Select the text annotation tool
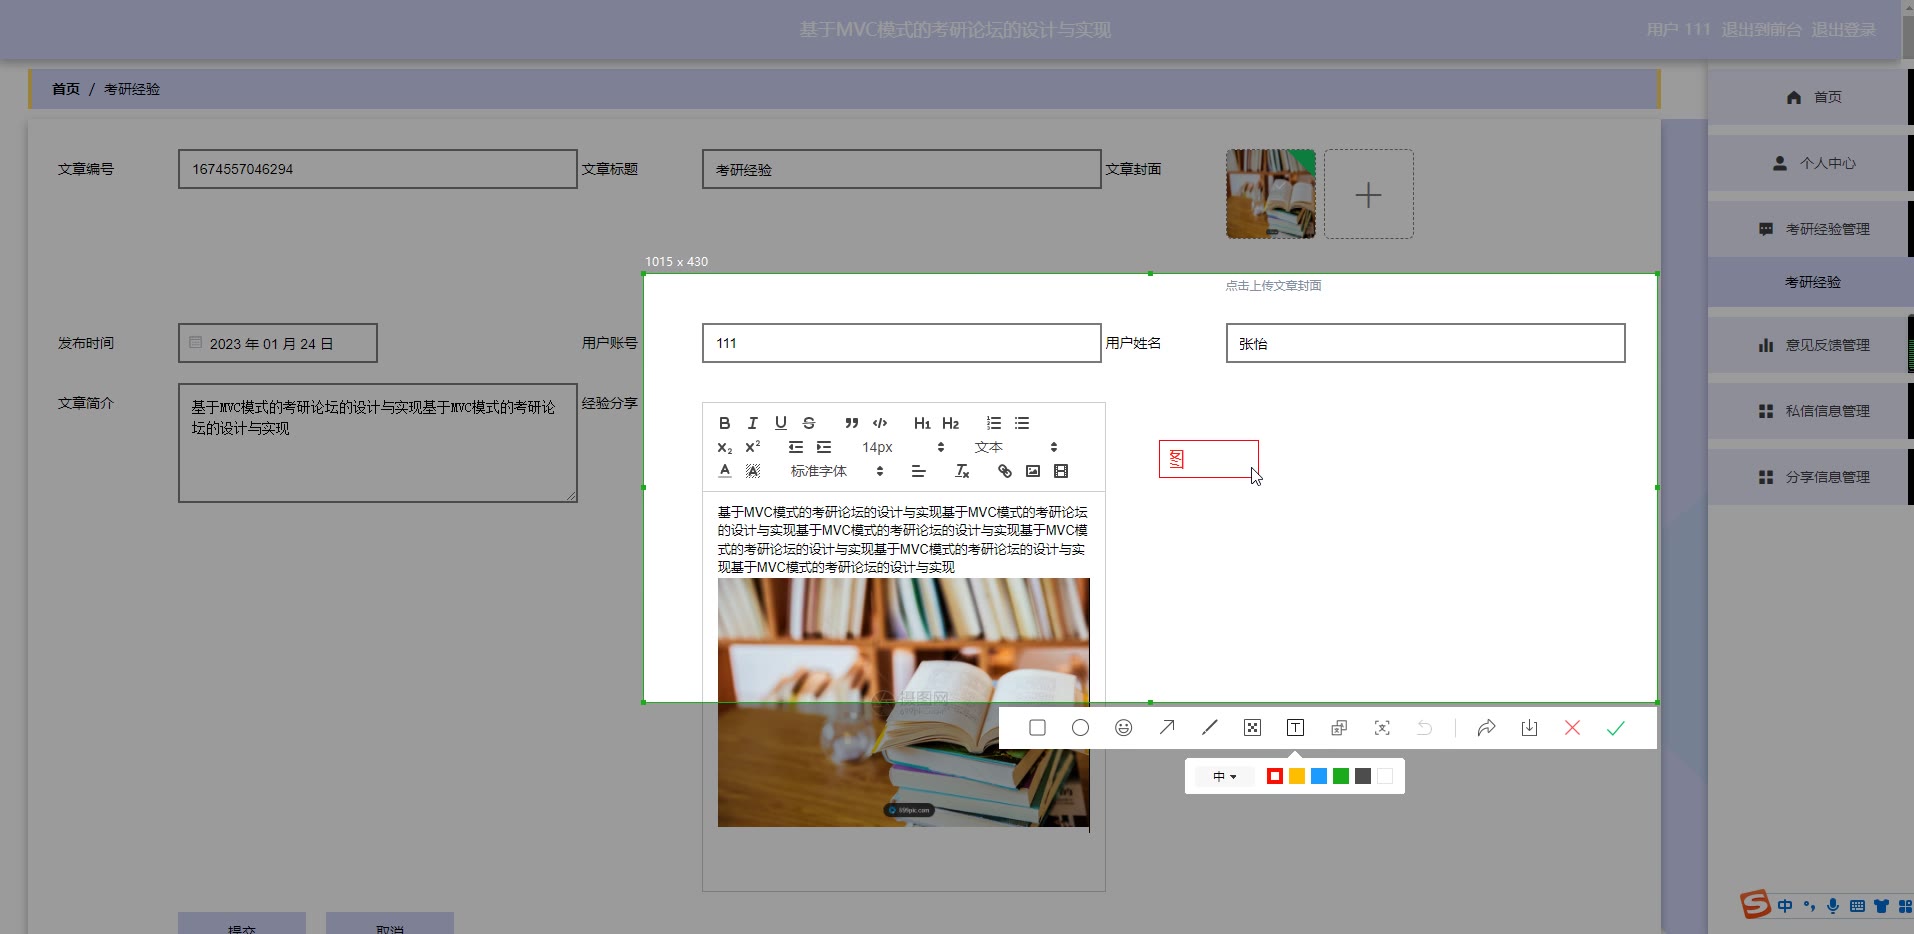The width and height of the screenshot is (1914, 934). click(x=1295, y=728)
